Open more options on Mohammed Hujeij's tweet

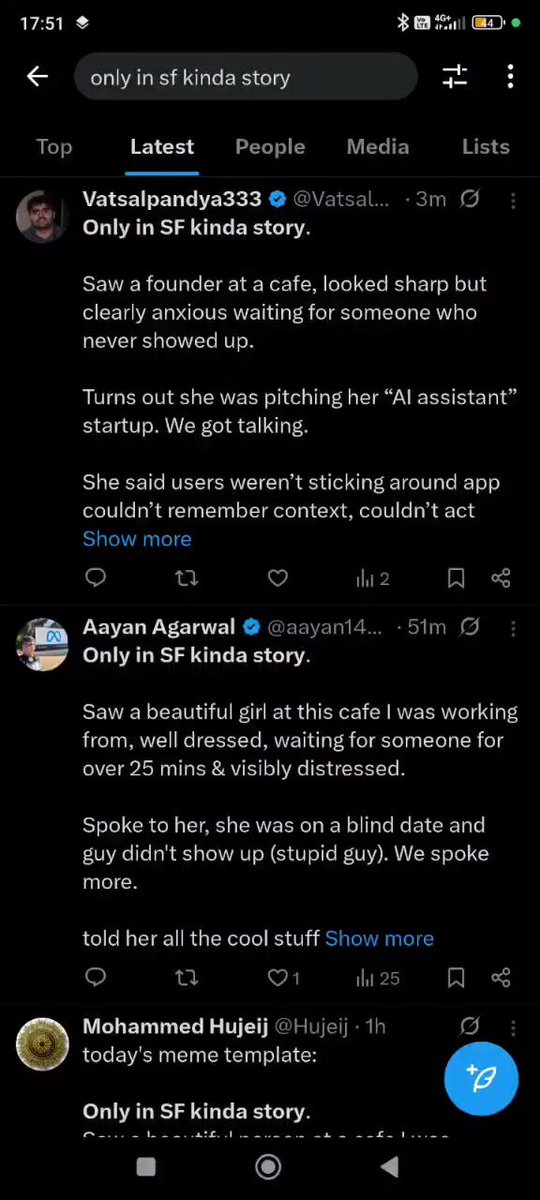[513, 1027]
